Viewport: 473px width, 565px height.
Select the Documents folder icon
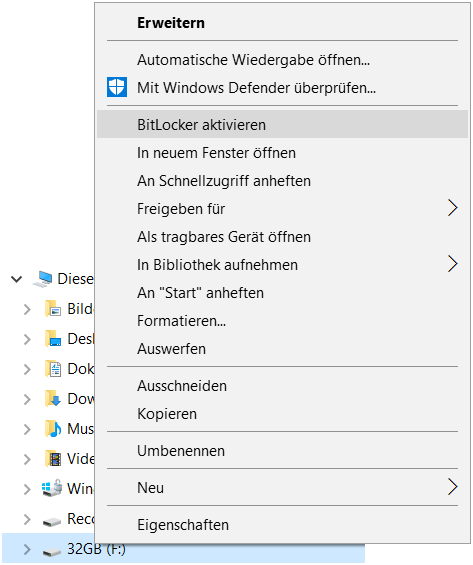tap(53, 369)
